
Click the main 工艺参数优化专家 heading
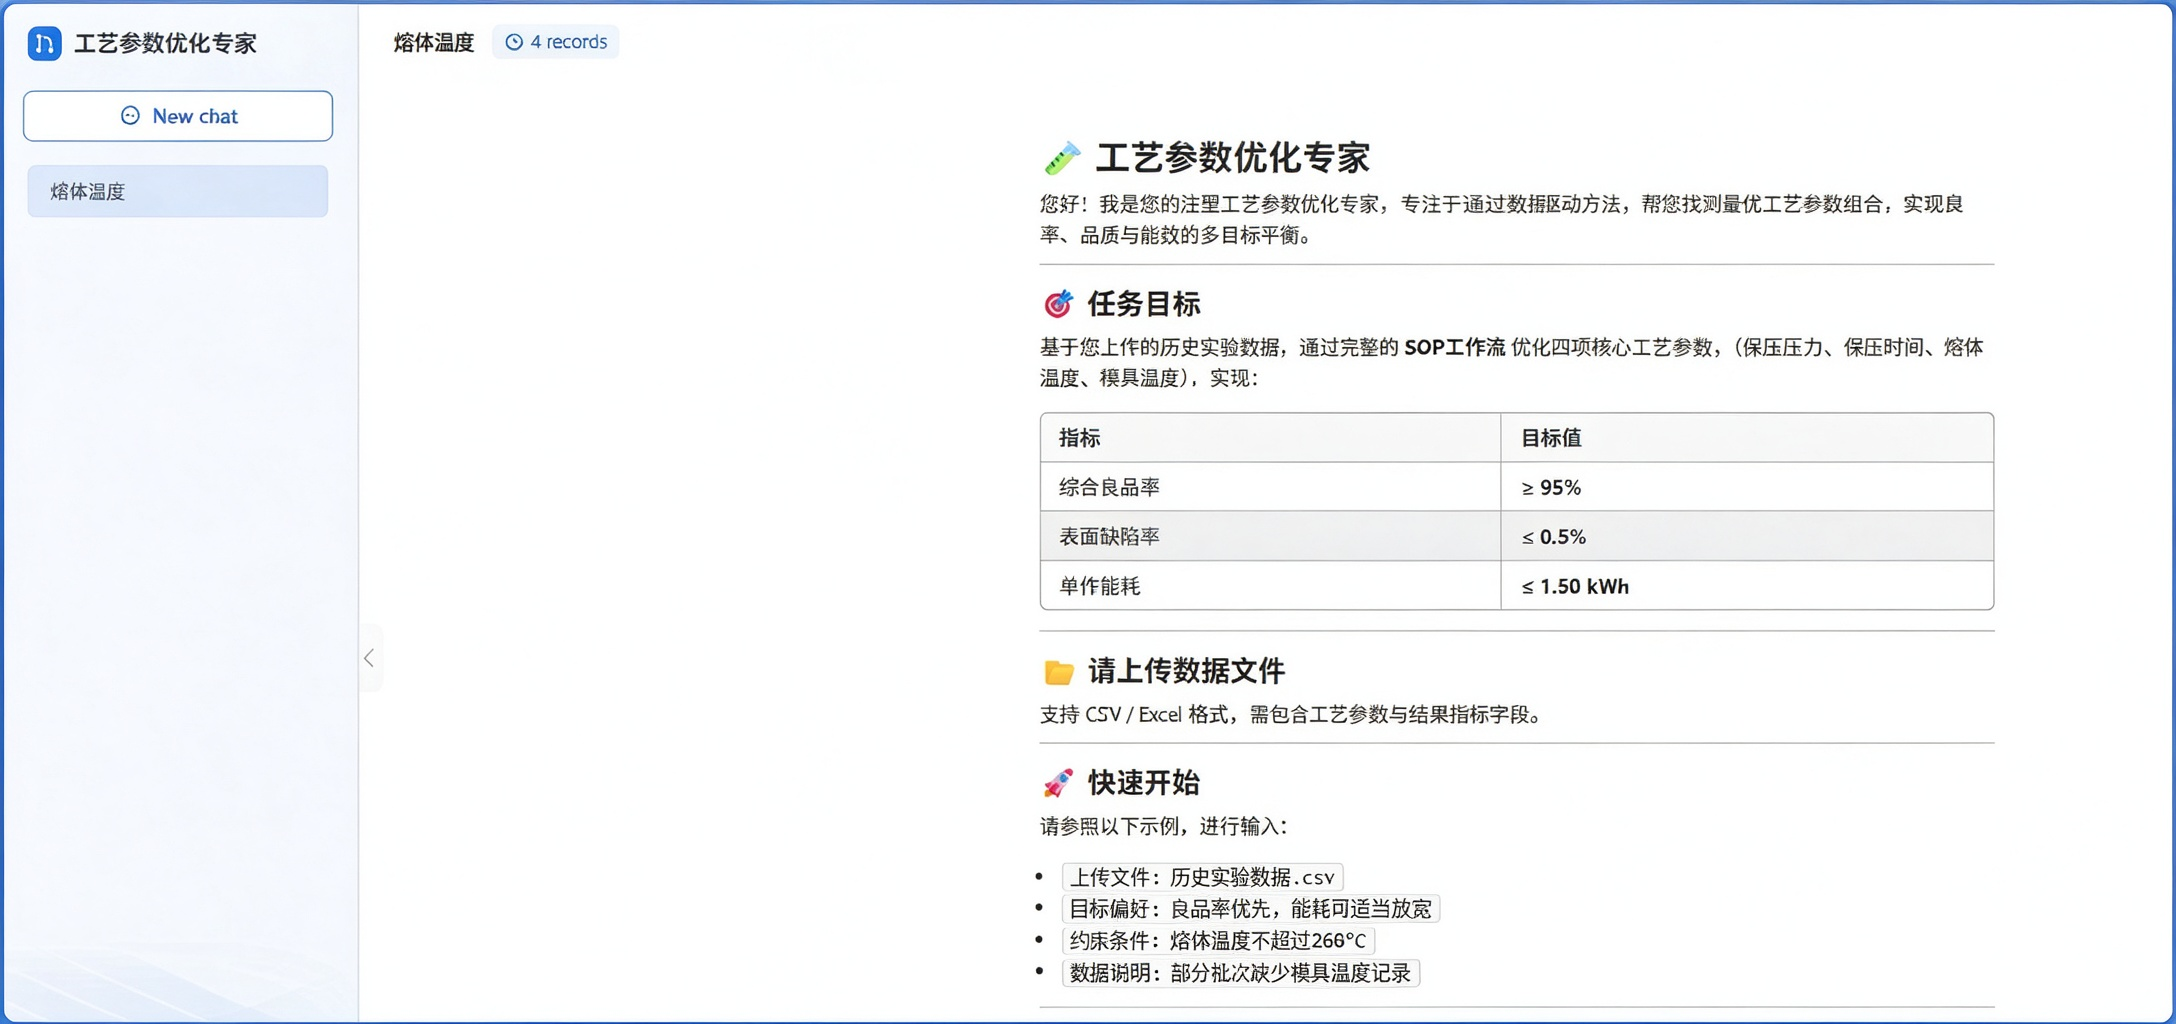click(x=1232, y=158)
